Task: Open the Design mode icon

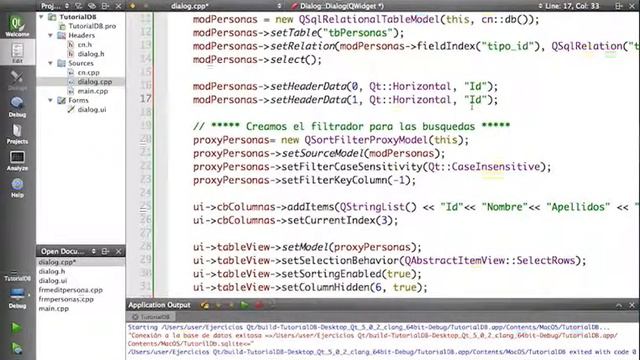Action: coord(17,80)
